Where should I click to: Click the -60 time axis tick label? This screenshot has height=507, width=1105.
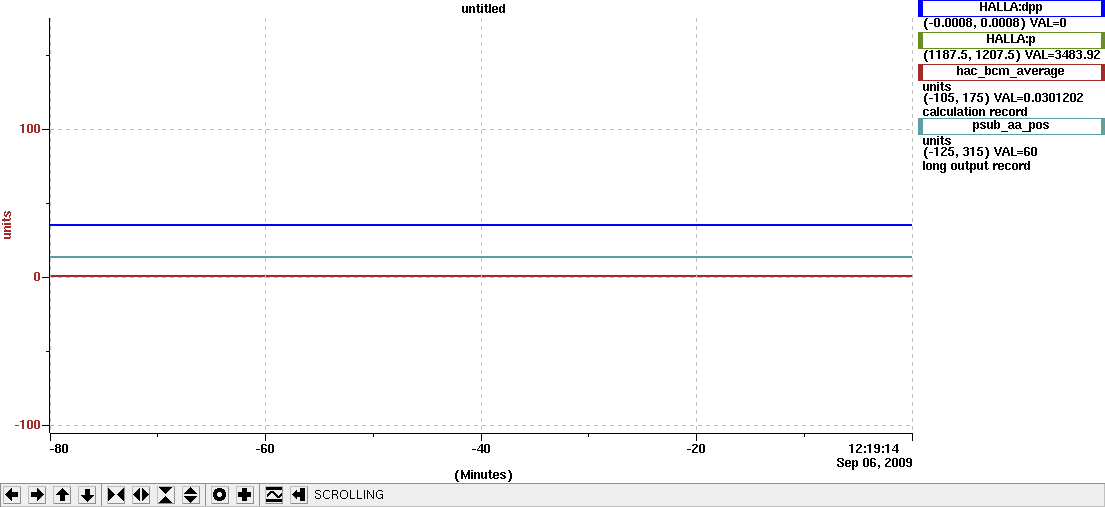265,448
